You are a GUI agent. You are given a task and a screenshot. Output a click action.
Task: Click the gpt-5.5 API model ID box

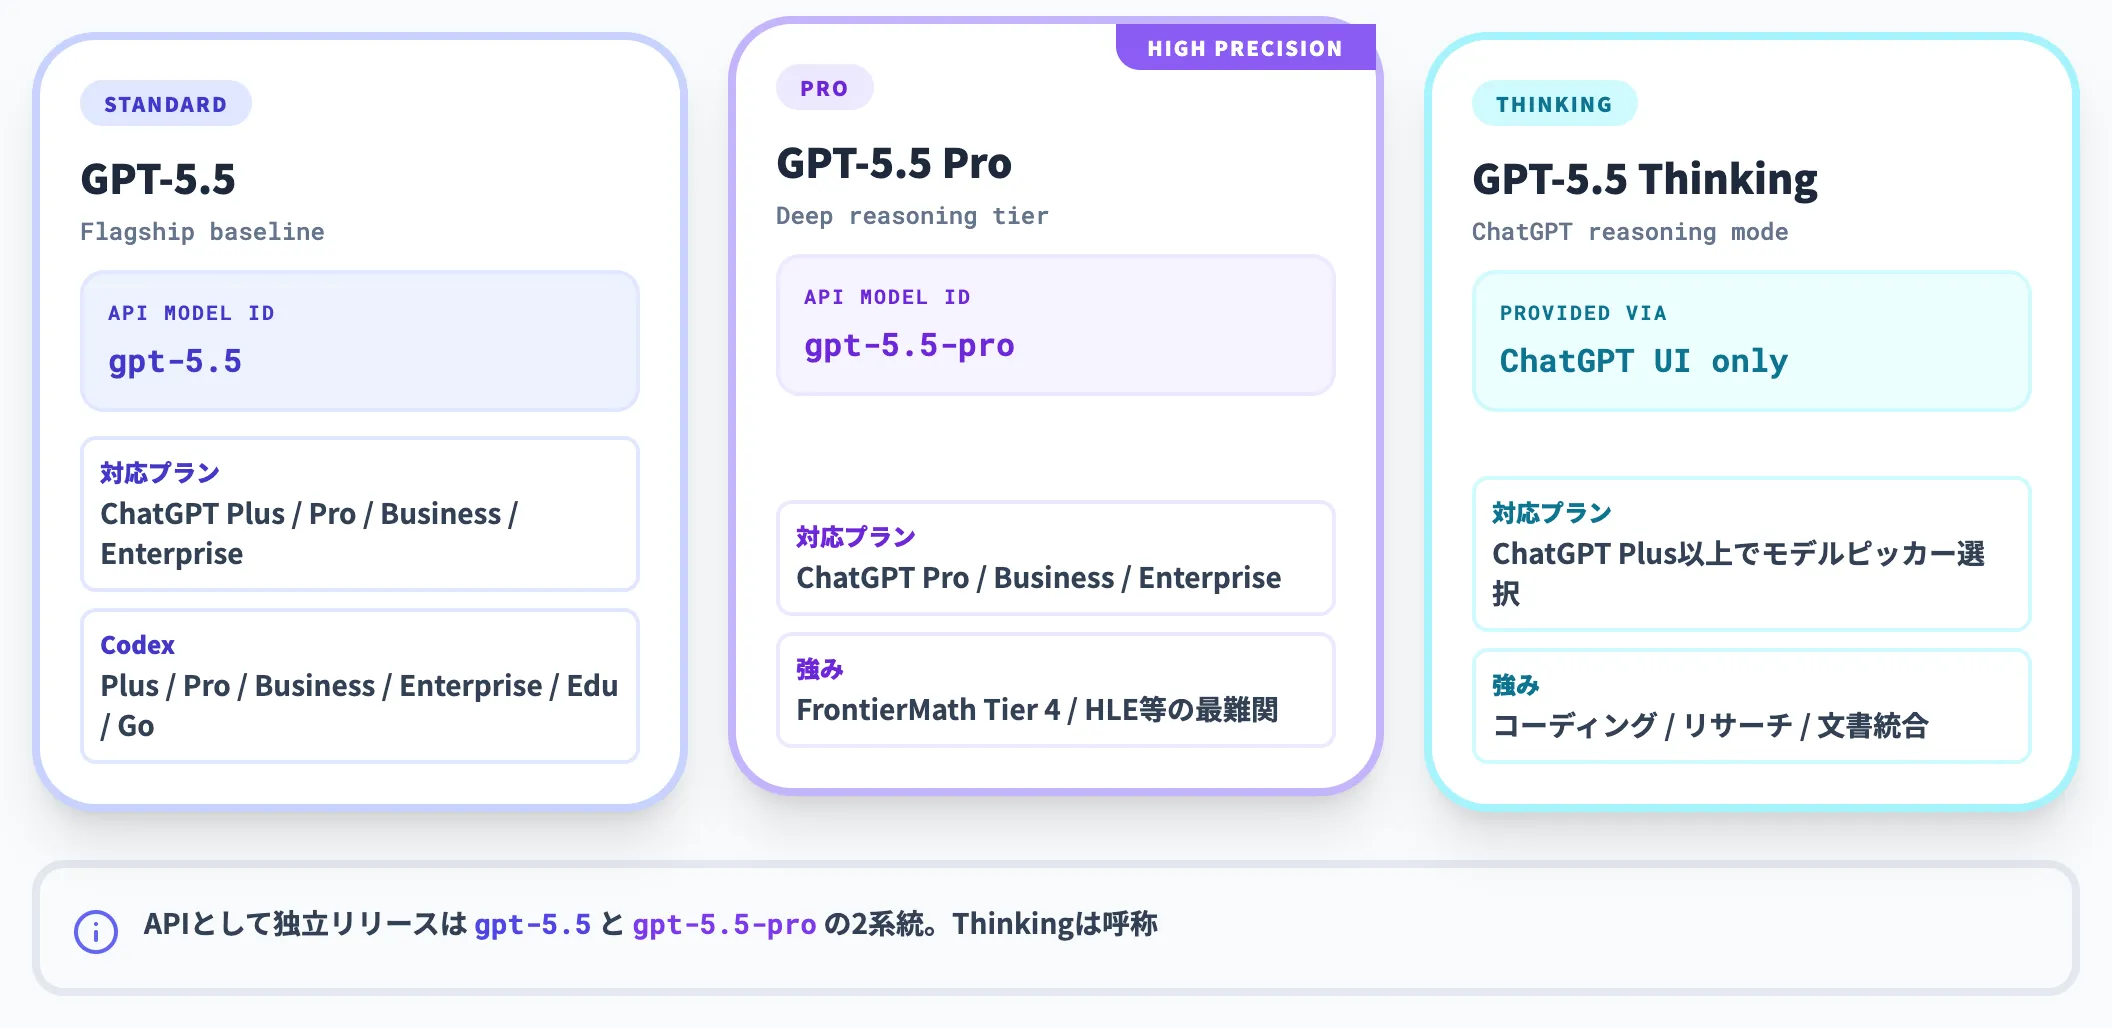click(360, 340)
